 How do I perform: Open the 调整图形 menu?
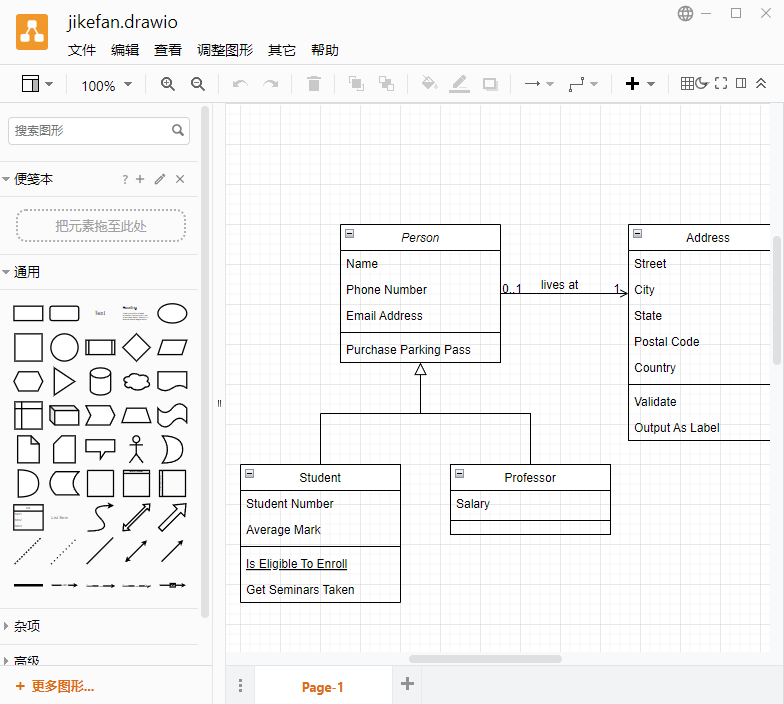pyautogui.click(x=225, y=50)
